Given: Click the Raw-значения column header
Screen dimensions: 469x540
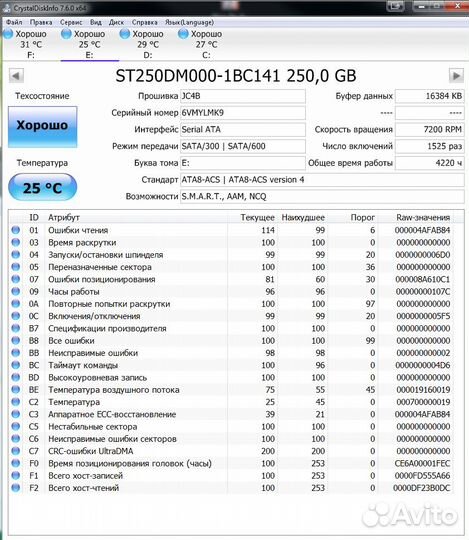Looking at the screenshot, I should pos(423,218).
